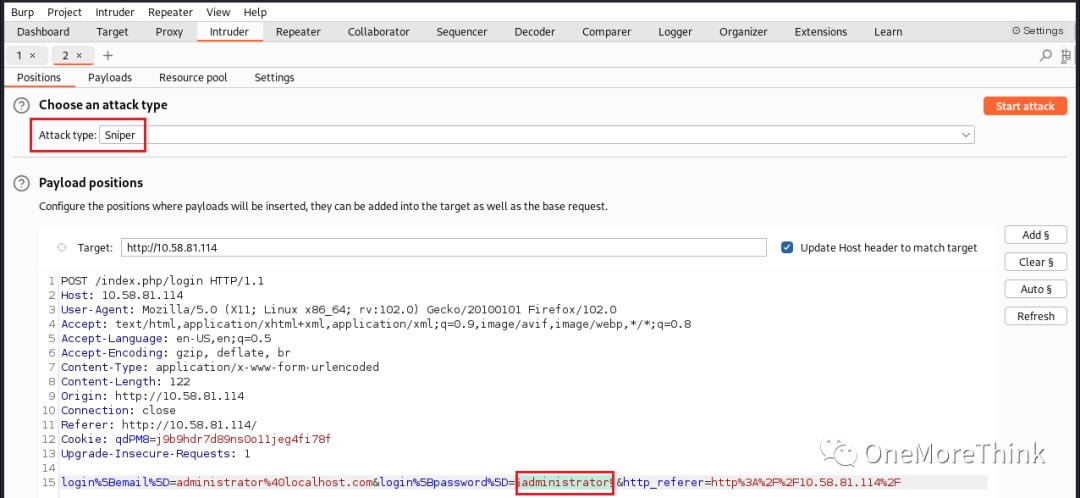Viewport: 1080px width, 498px height.
Task: Switch to the Target tab
Action: point(112,32)
